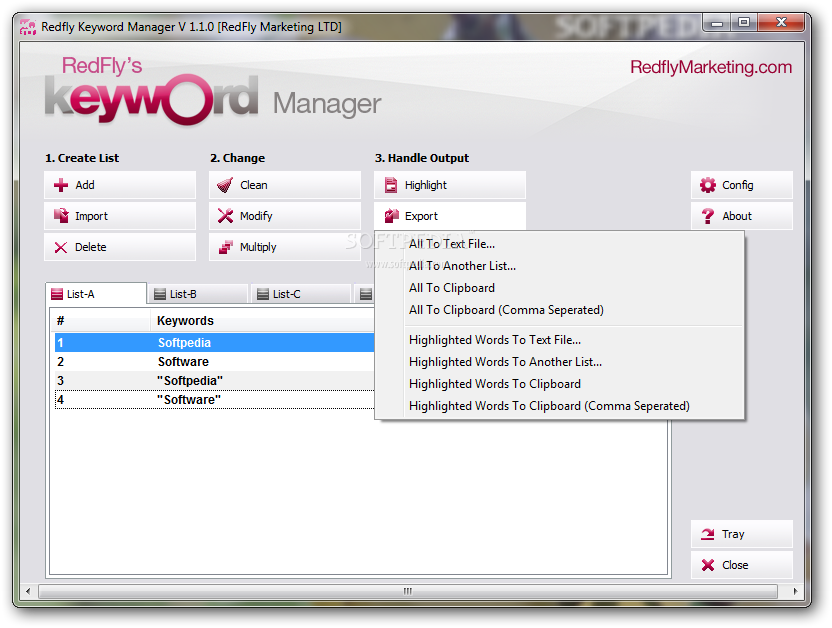Switch to the List-B tab
Screen dimensions: 832x628
198,294
